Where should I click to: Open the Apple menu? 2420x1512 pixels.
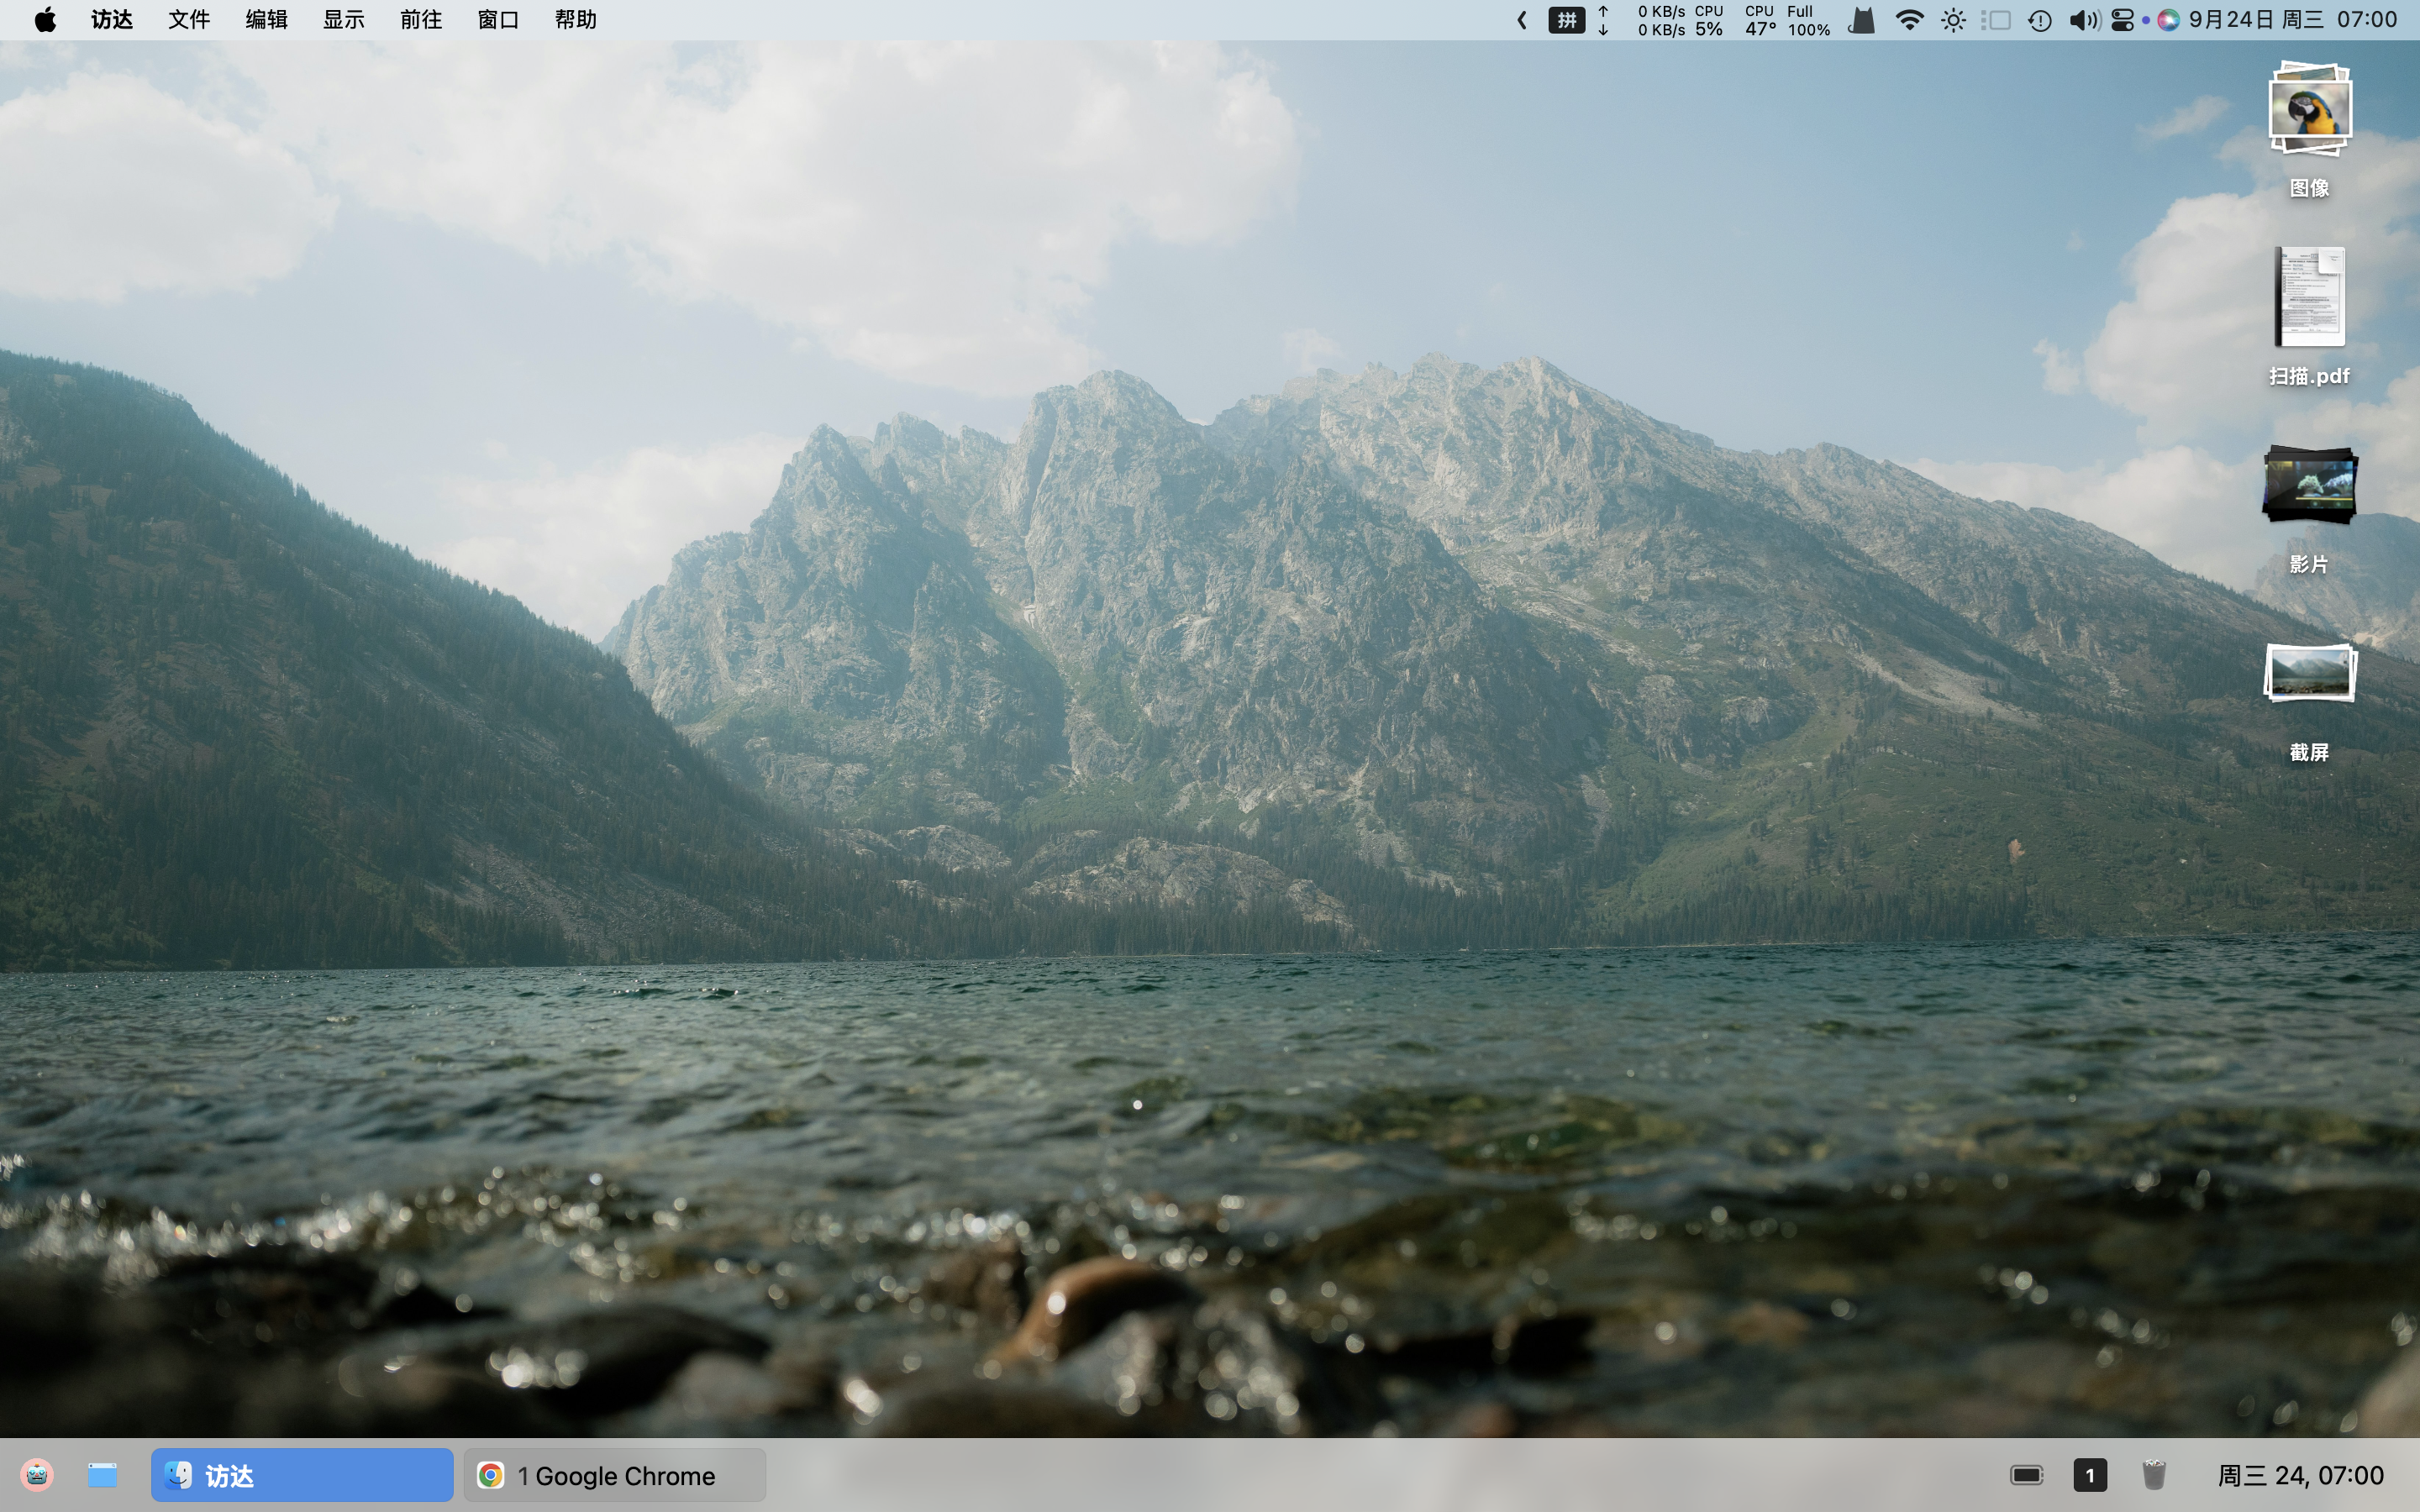45,20
